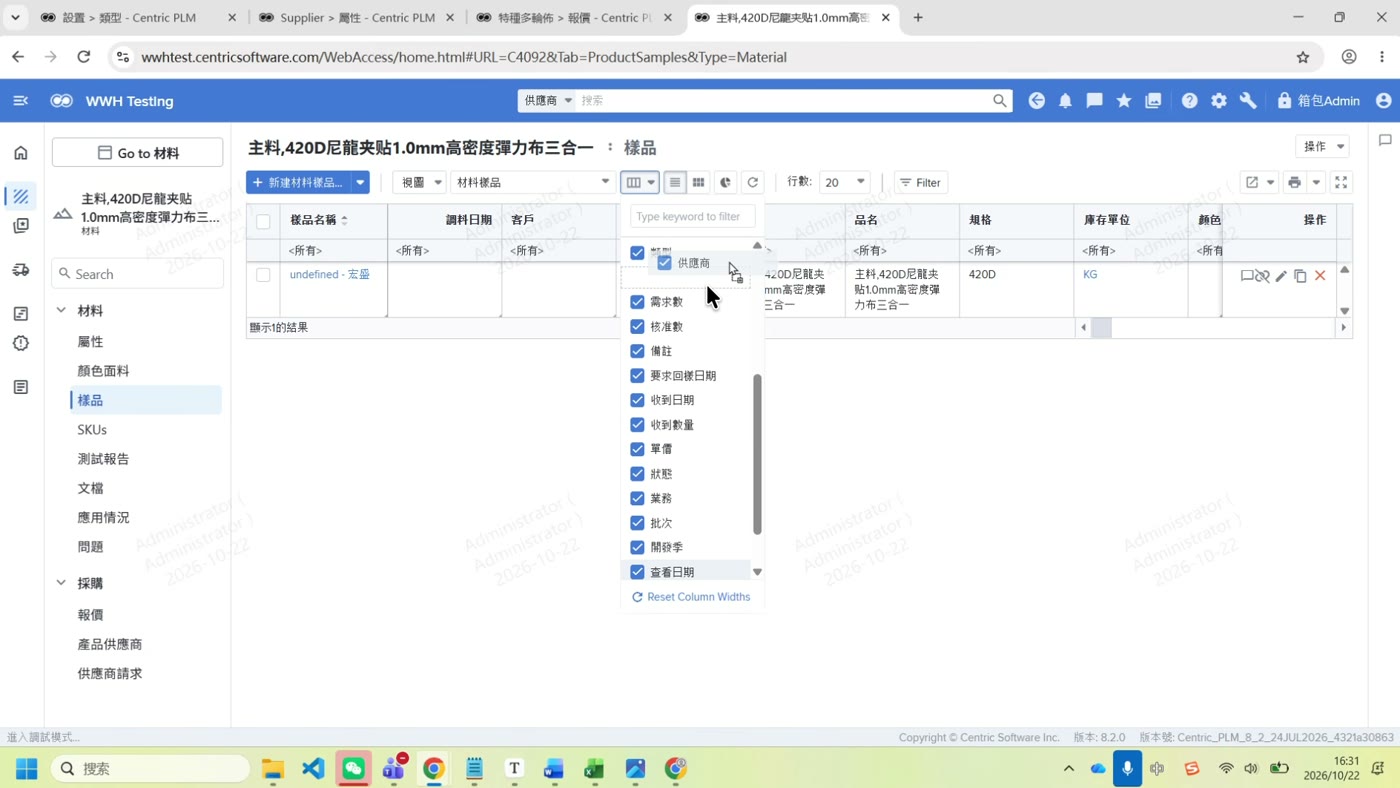This screenshot has width=1400, height=788.
Task: Open the 操作 actions dropdown
Action: (x=1322, y=147)
